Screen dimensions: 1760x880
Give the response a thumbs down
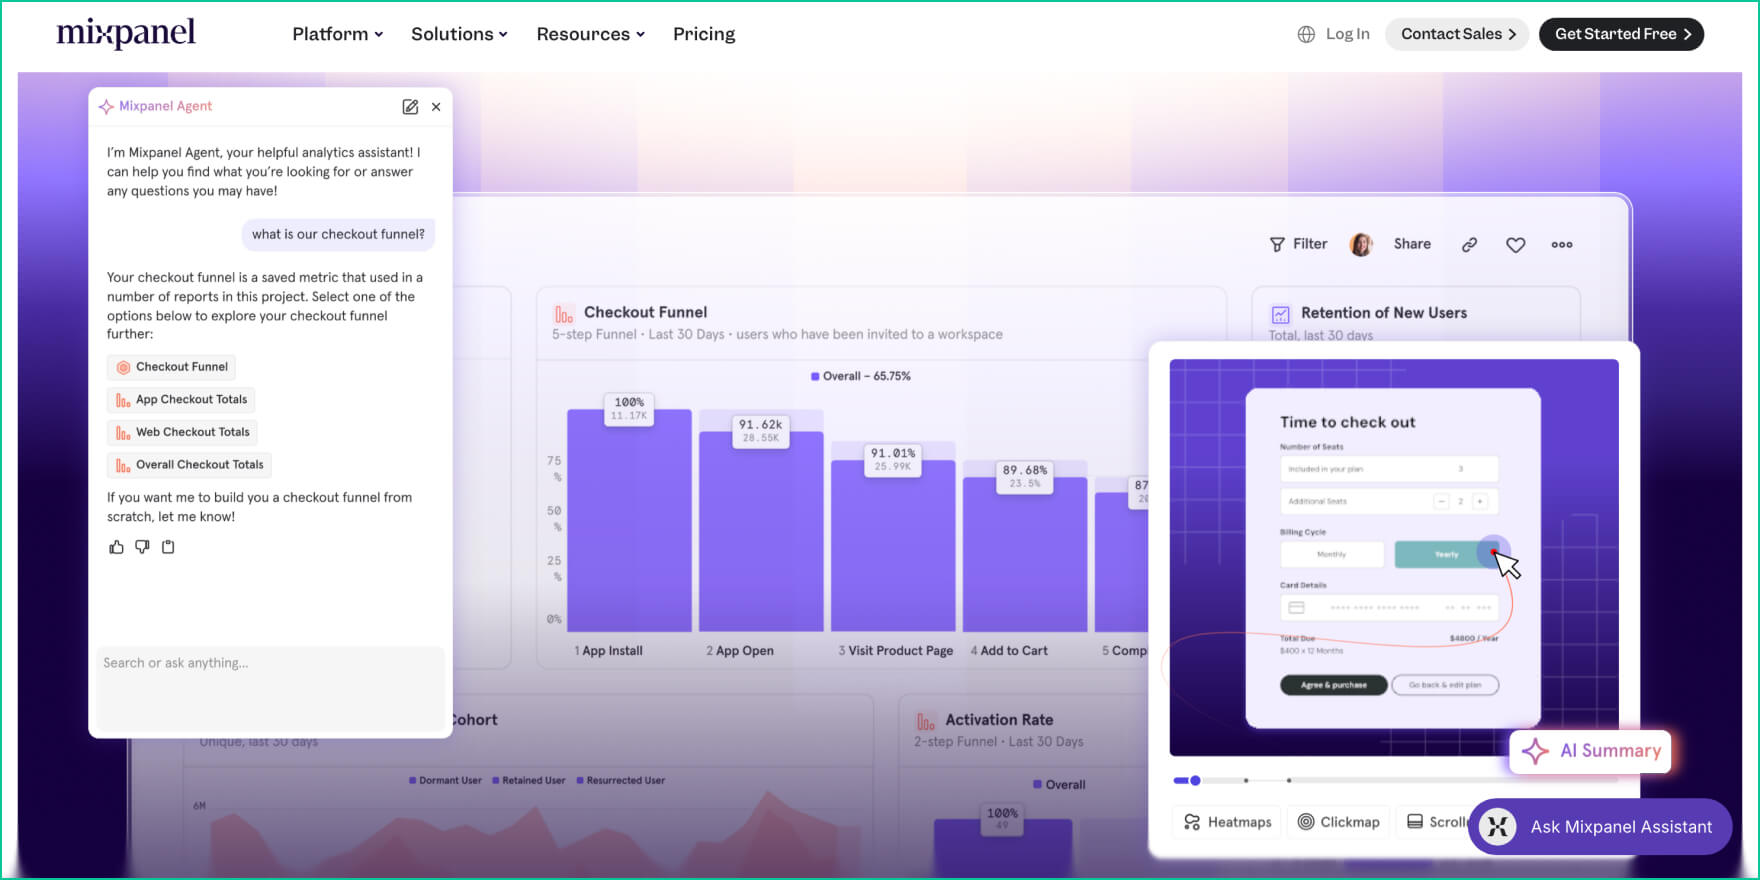[x=142, y=547]
